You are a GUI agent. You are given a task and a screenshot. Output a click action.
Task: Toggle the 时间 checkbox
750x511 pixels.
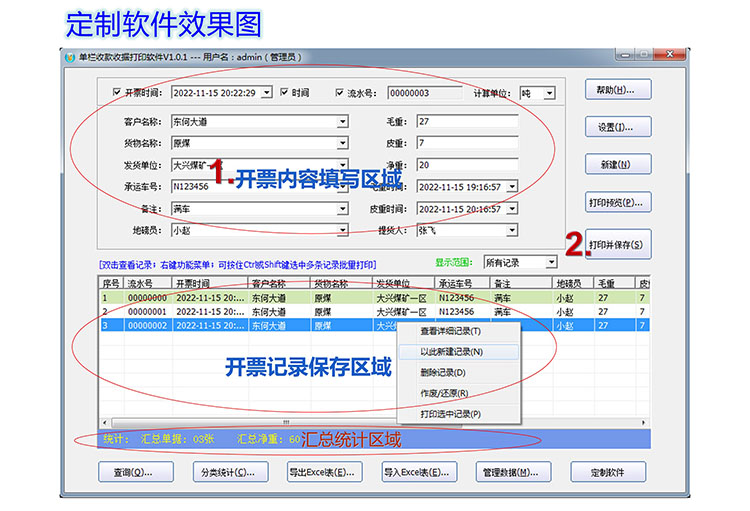pyautogui.click(x=284, y=92)
